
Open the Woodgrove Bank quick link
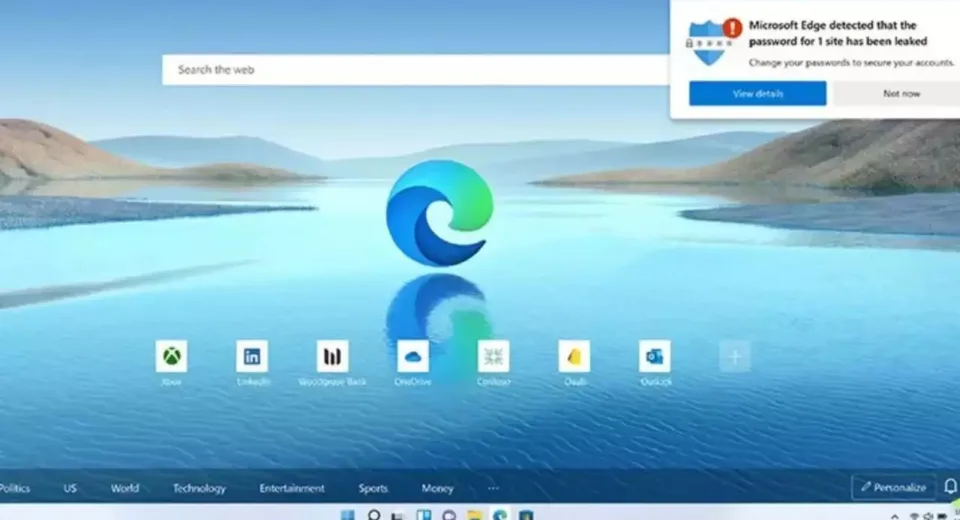(332, 357)
